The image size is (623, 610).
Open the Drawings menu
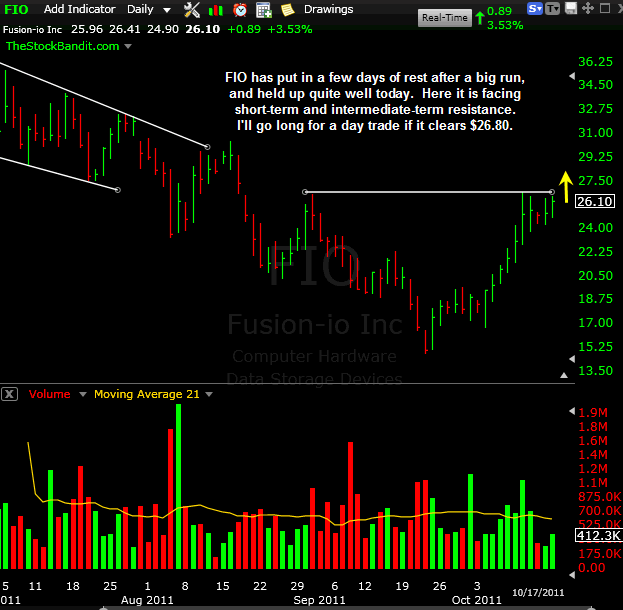click(x=329, y=10)
